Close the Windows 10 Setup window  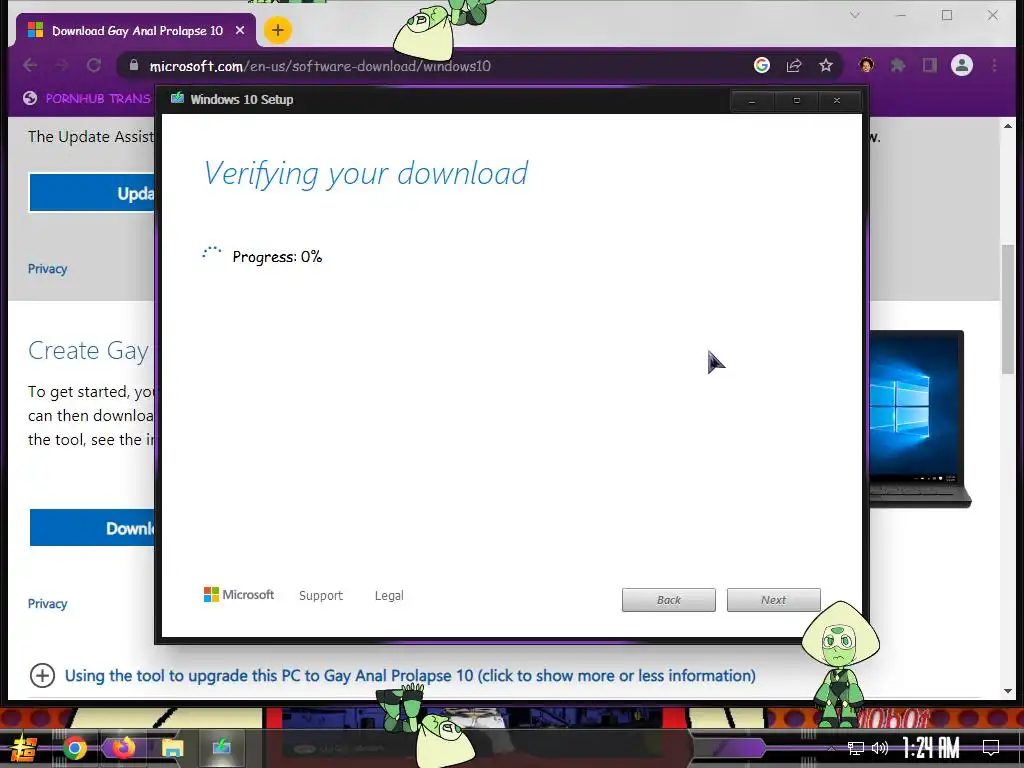tap(837, 101)
